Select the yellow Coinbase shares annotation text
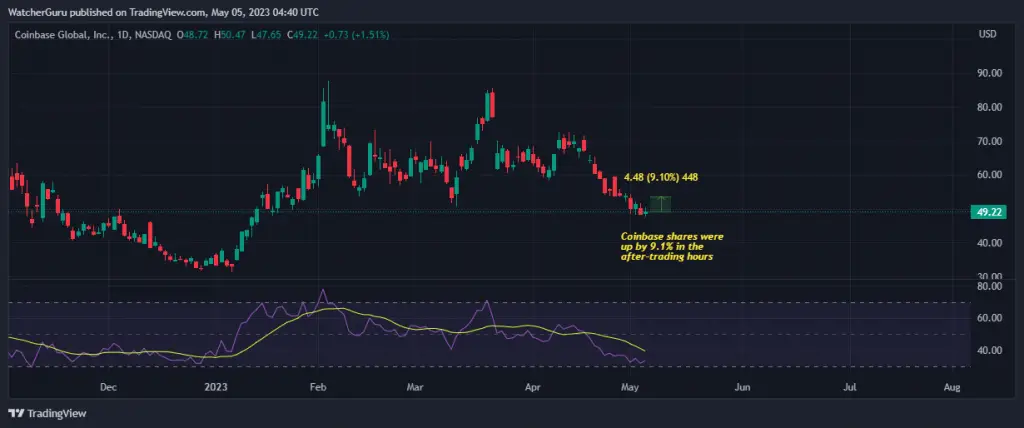Screen dimensions: 1024x428 tap(663, 247)
